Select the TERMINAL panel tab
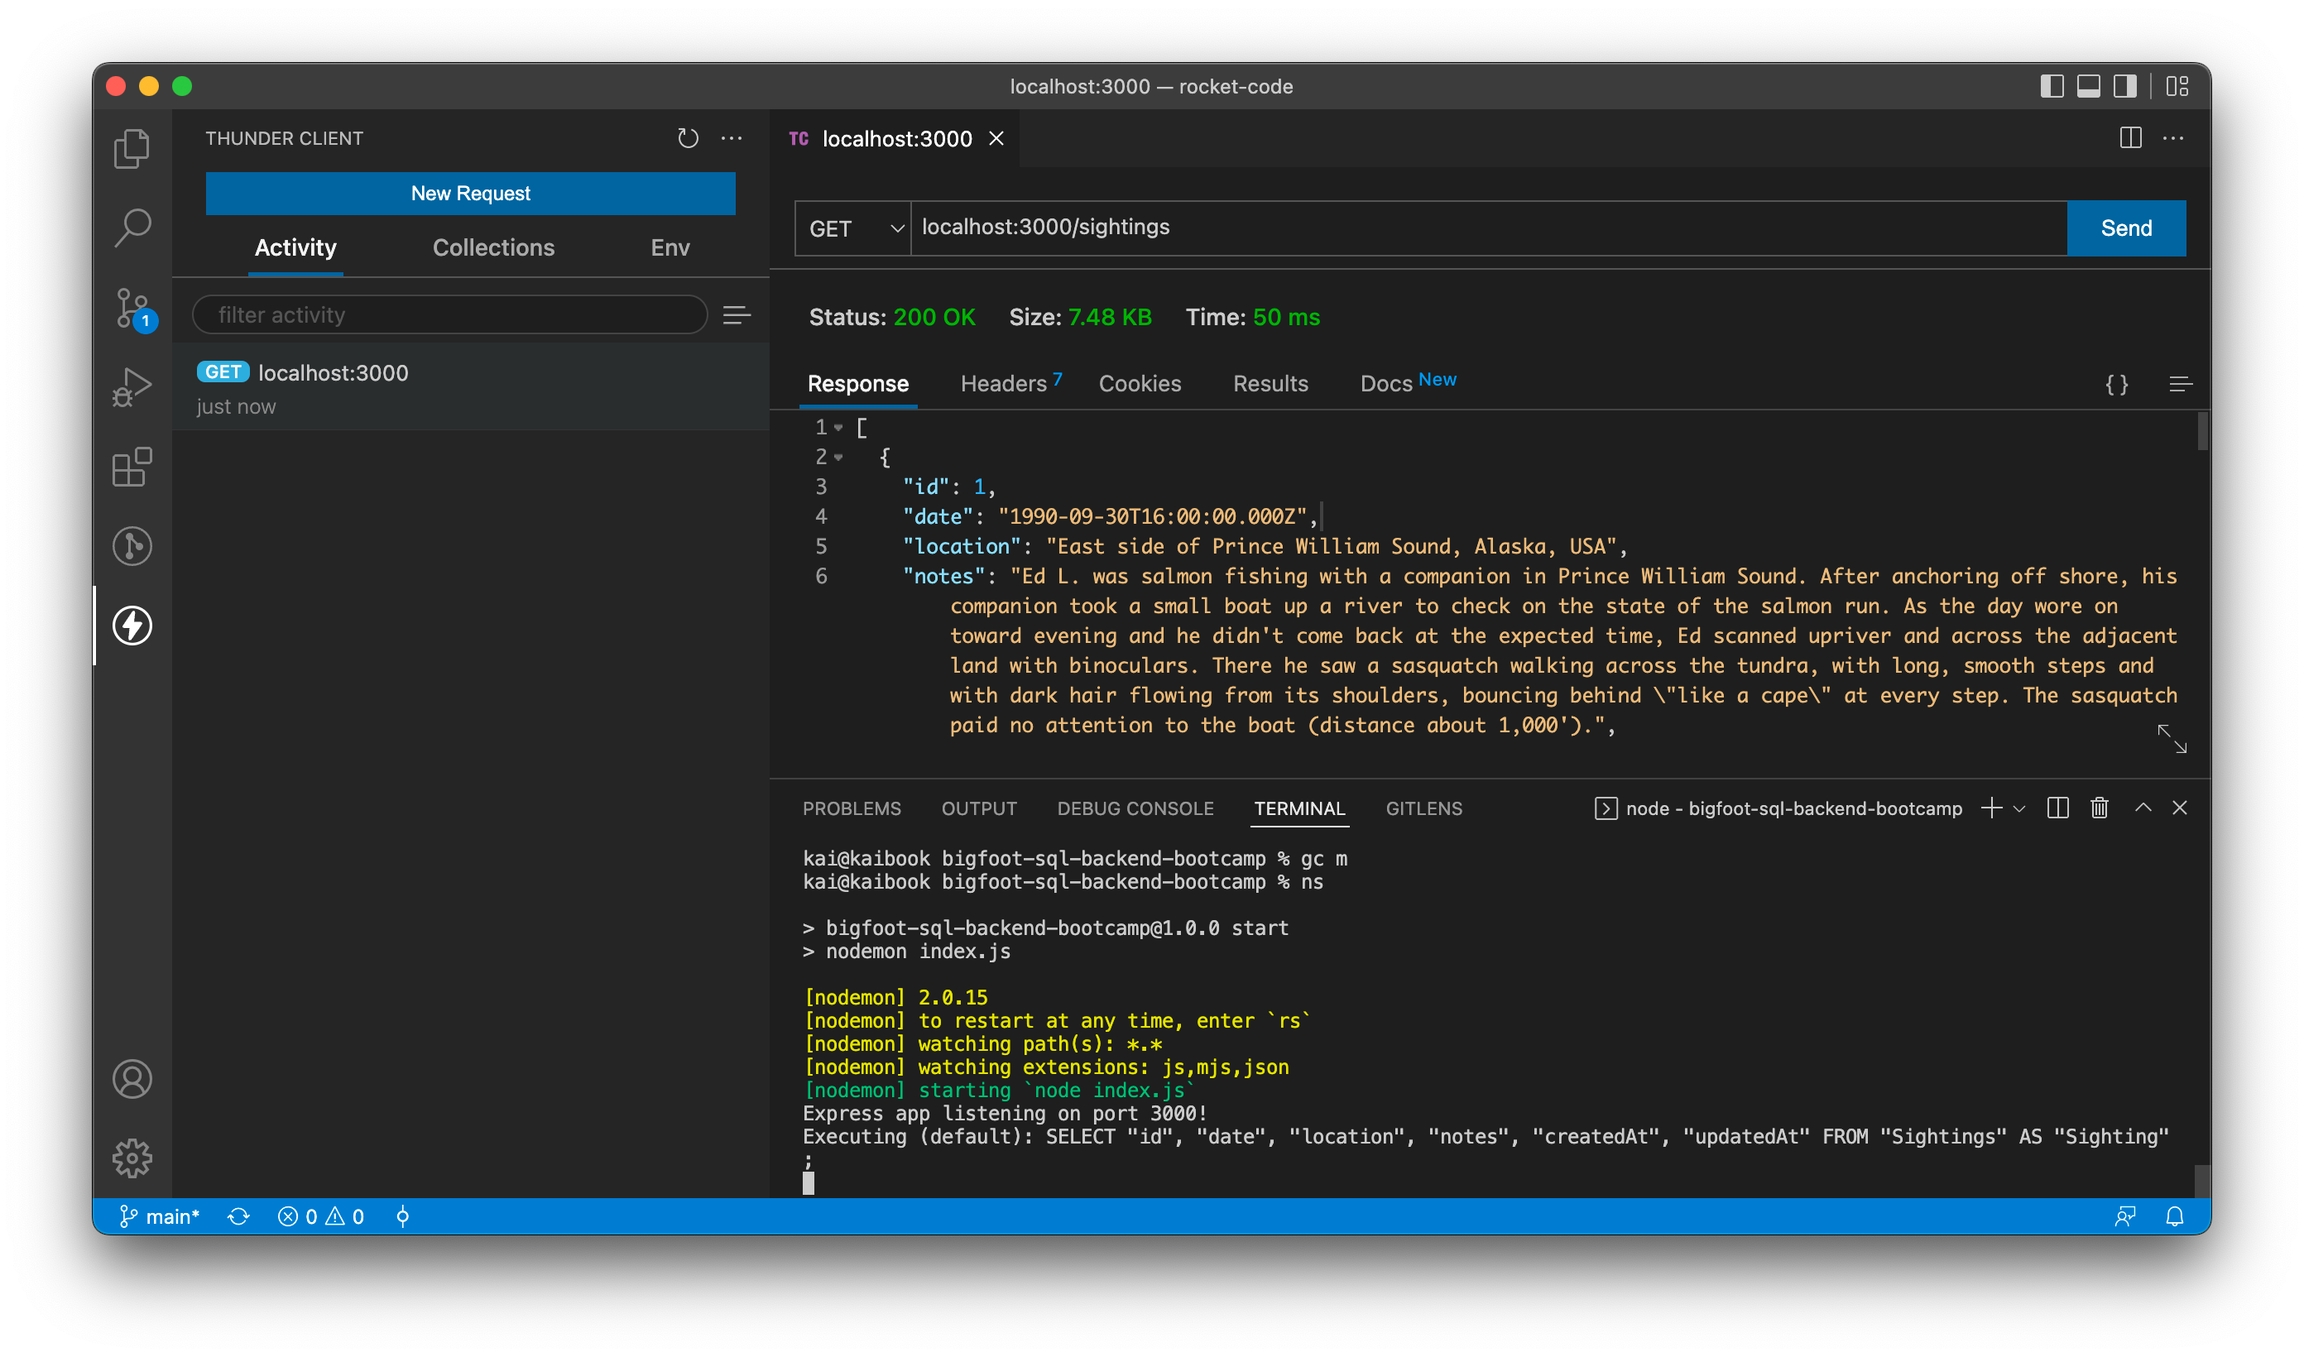Image resolution: width=2304 pixels, height=1357 pixels. pos(1299,809)
